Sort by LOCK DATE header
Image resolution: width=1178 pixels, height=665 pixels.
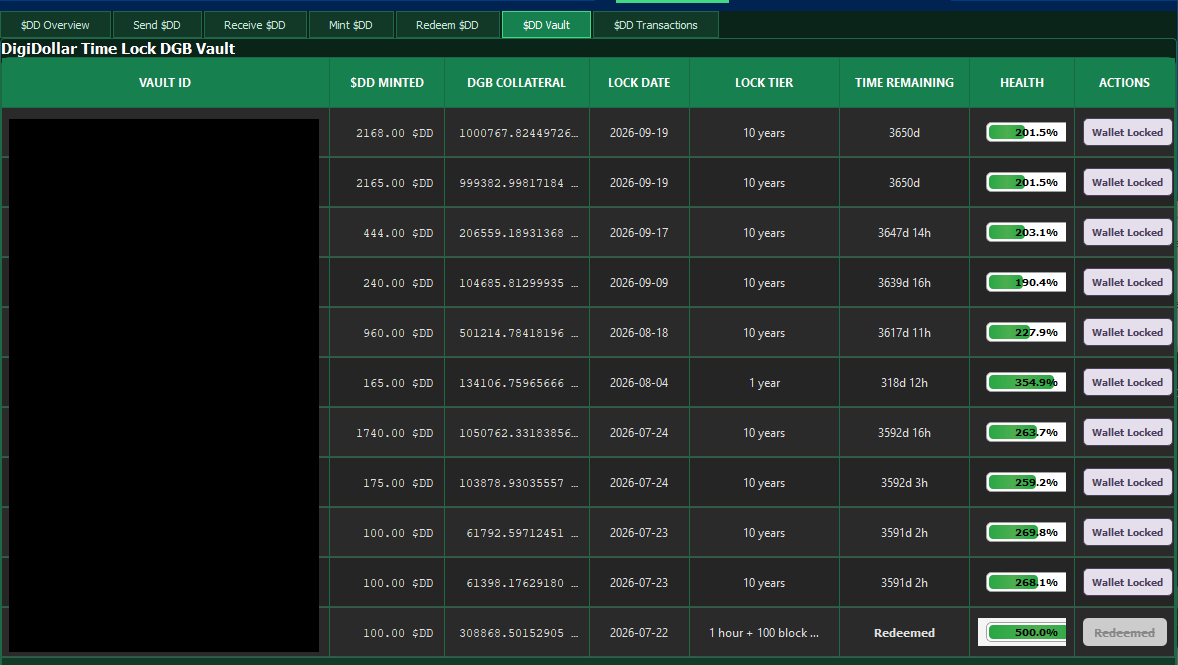639,83
